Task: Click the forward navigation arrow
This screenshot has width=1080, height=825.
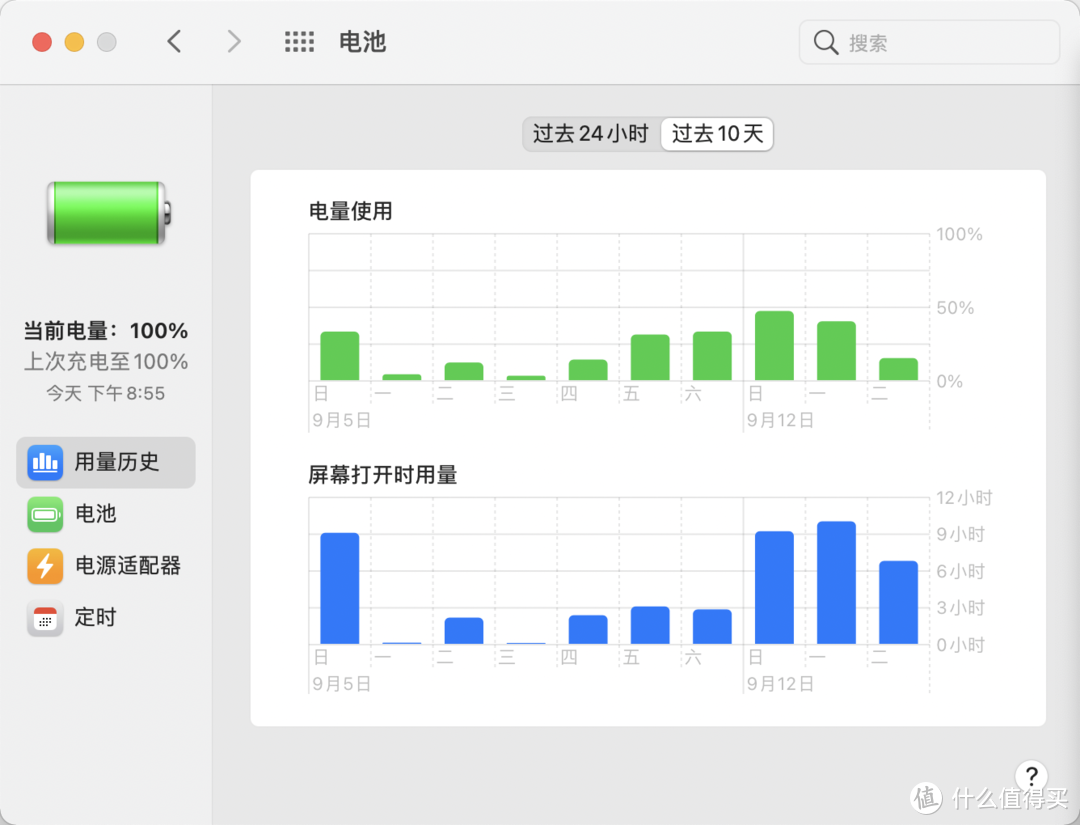Action: [233, 41]
